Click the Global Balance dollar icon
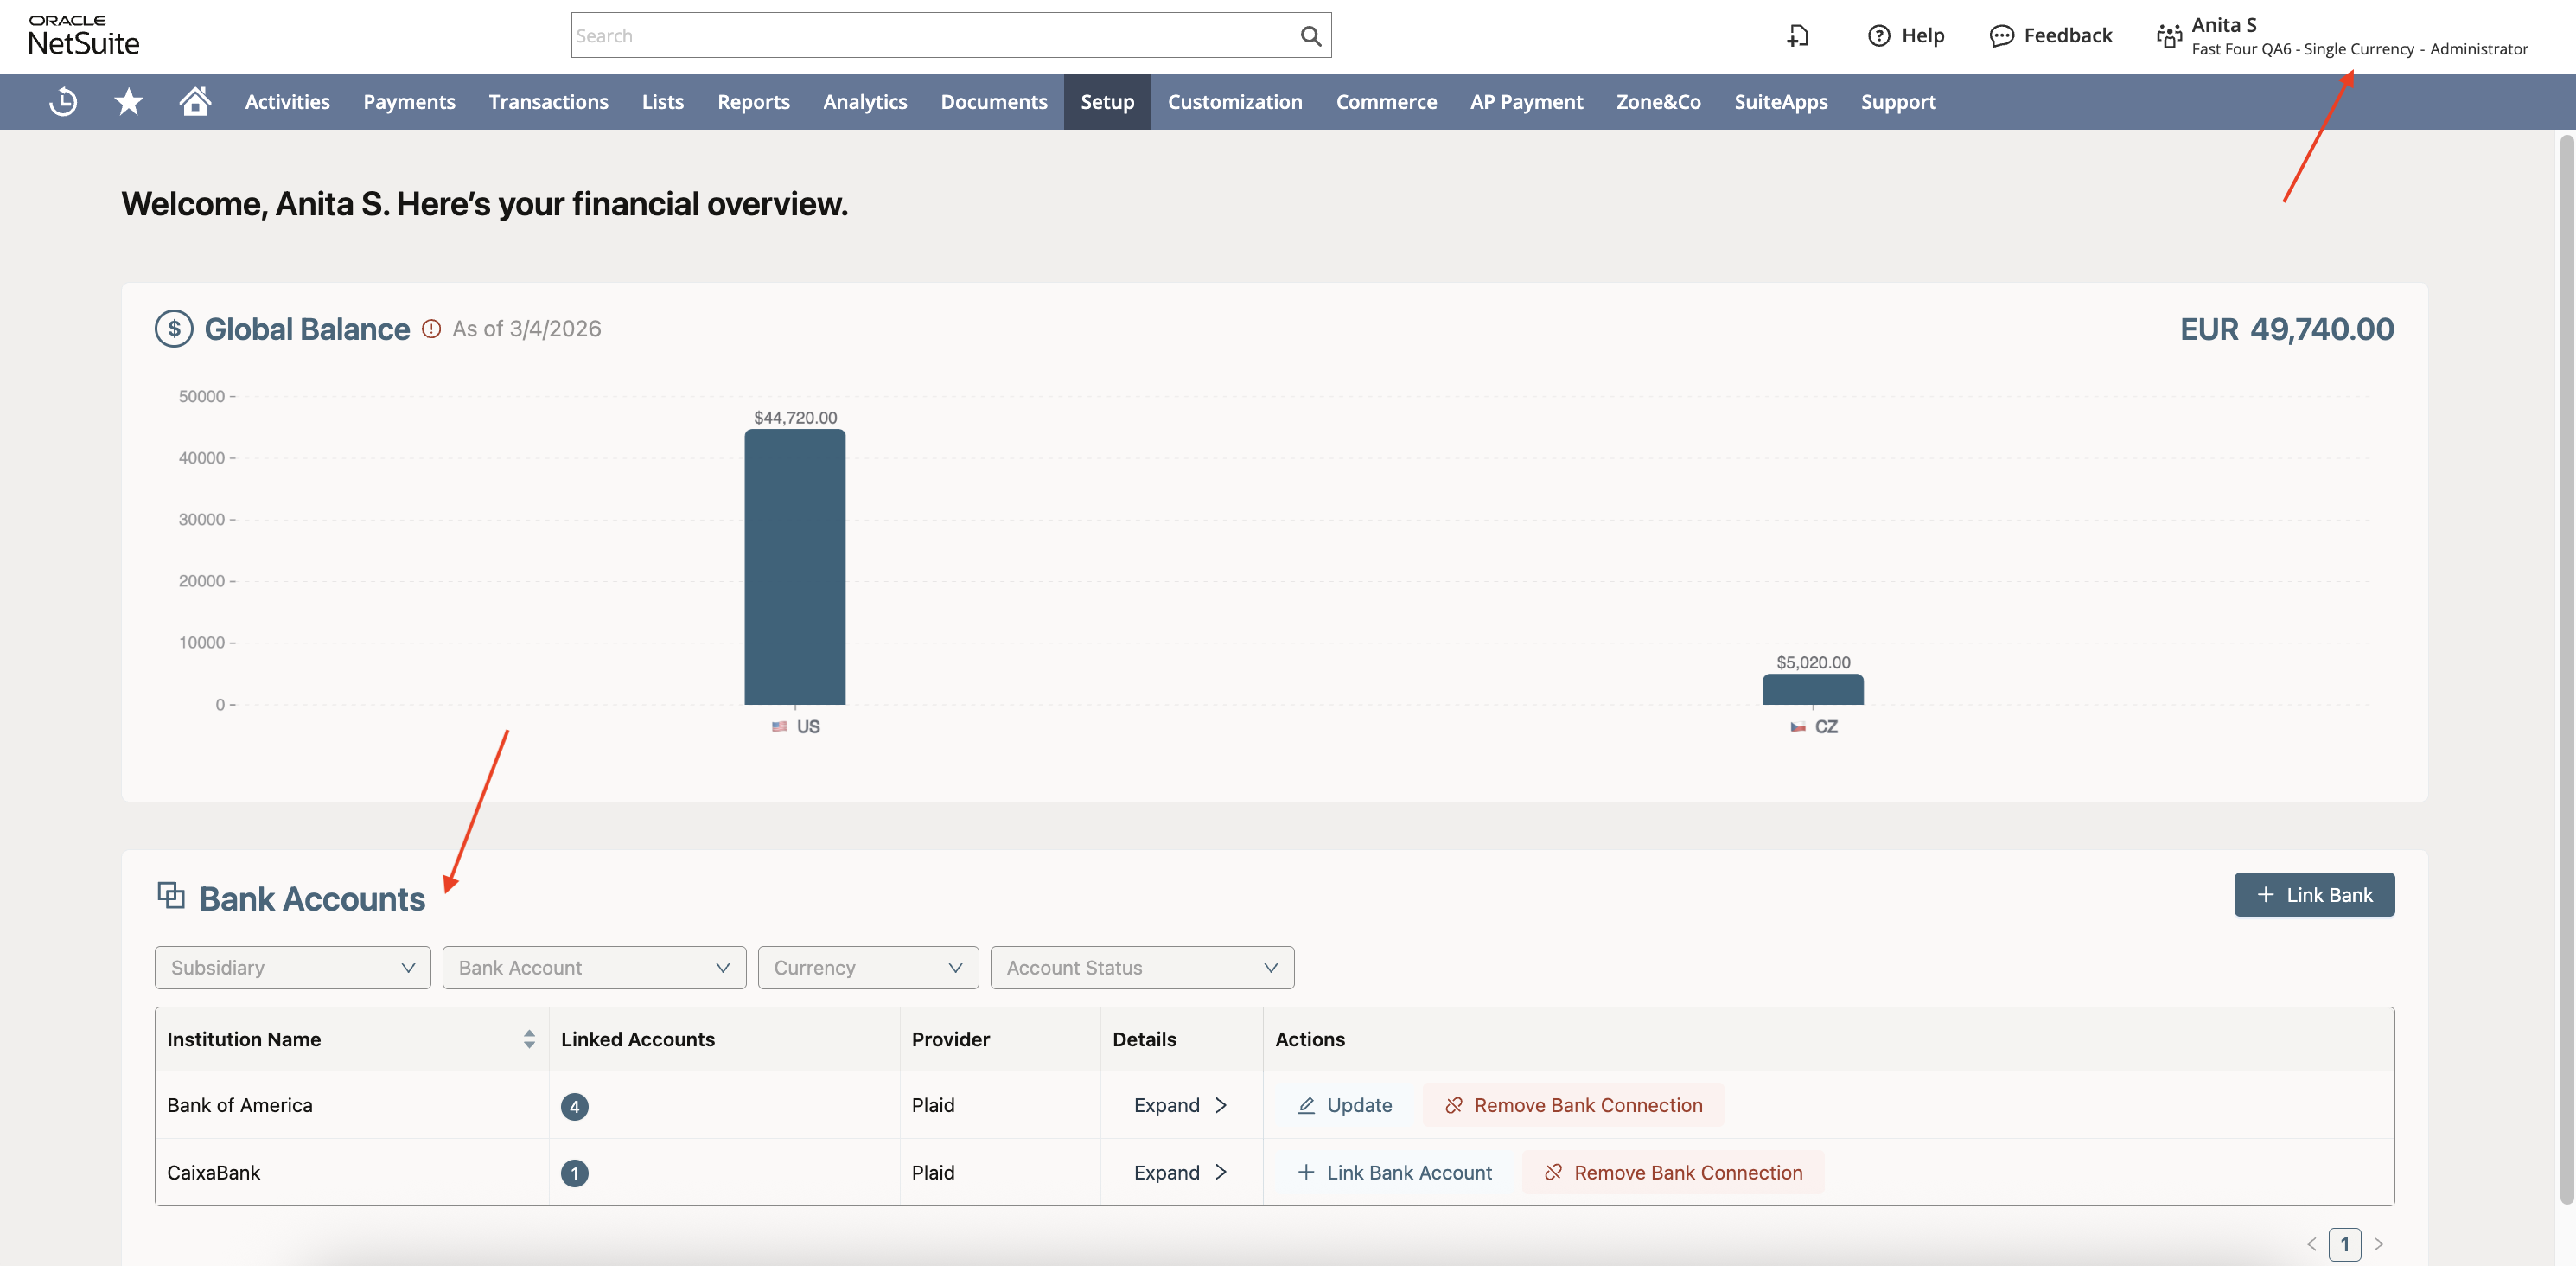This screenshot has width=2576, height=1266. (174, 329)
